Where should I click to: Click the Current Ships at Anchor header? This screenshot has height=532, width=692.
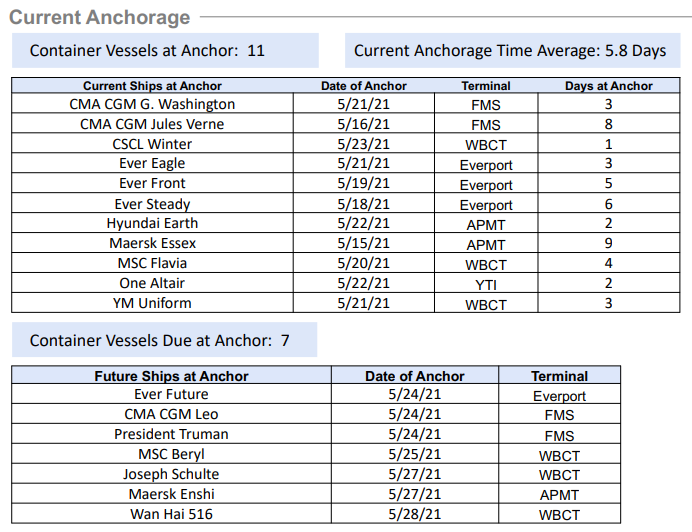tap(152, 86)
